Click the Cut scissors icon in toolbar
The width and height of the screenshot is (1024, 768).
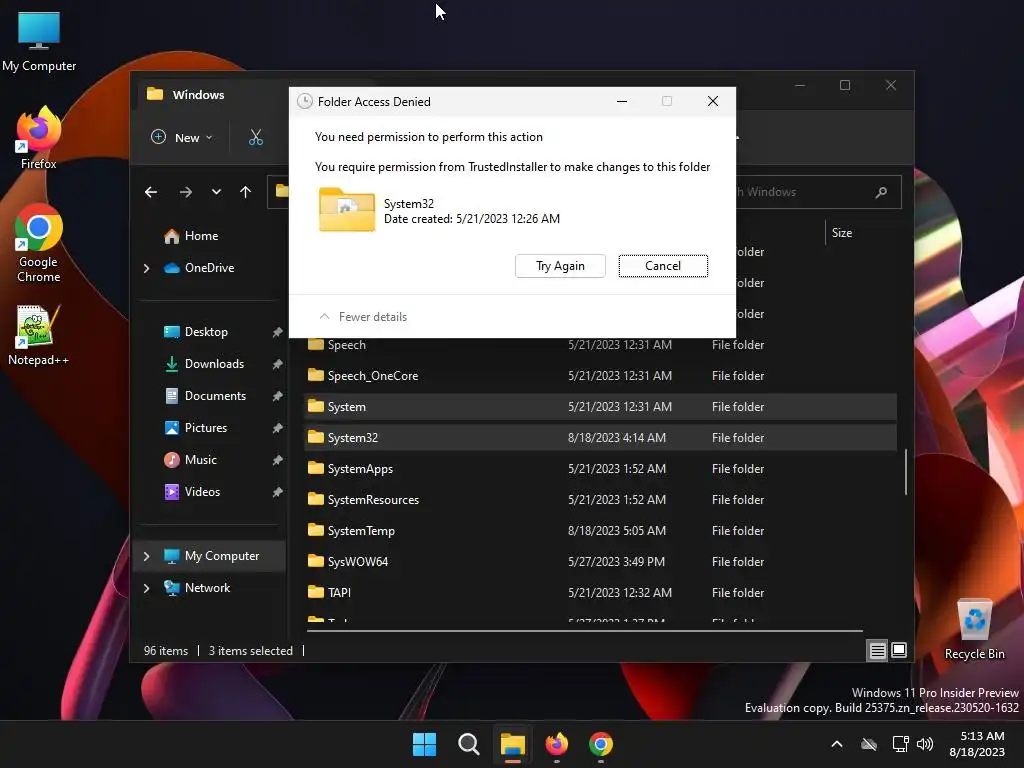click(255, 137)
